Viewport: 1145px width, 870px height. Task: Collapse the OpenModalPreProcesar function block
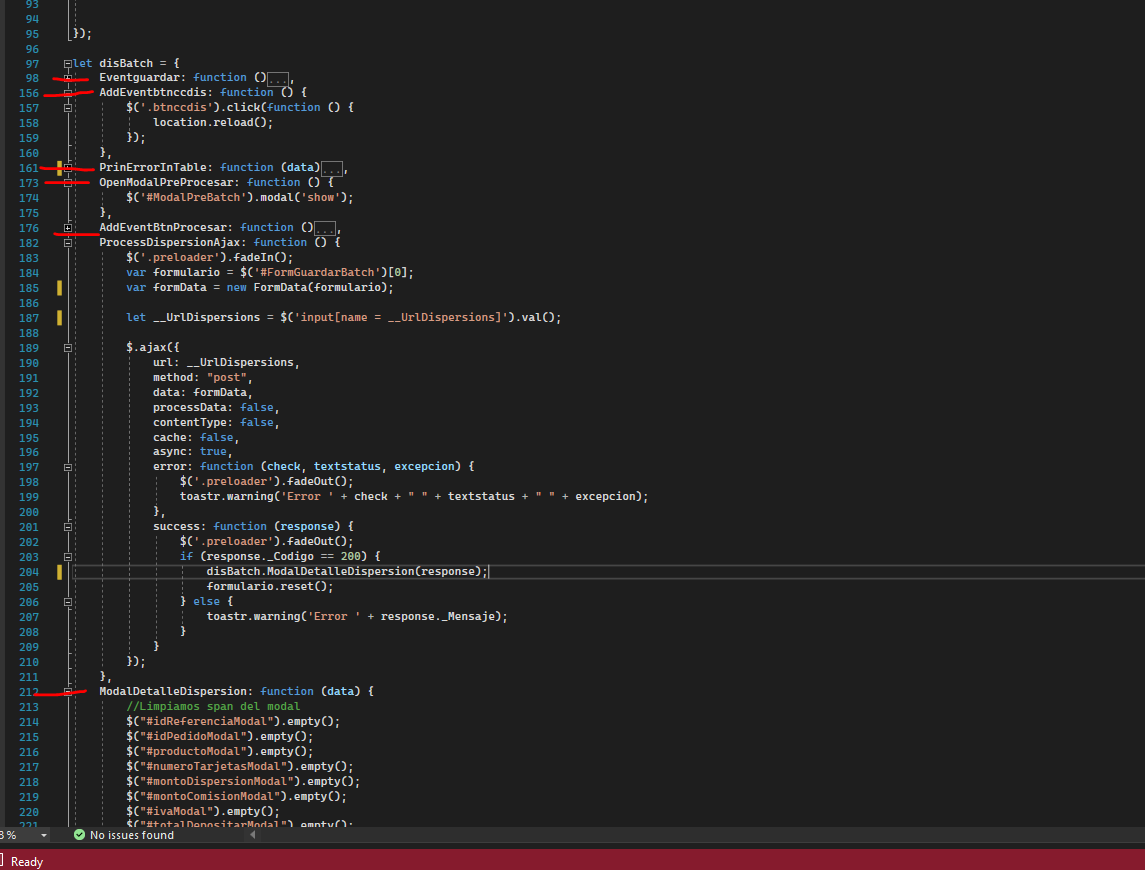(68, 183)
